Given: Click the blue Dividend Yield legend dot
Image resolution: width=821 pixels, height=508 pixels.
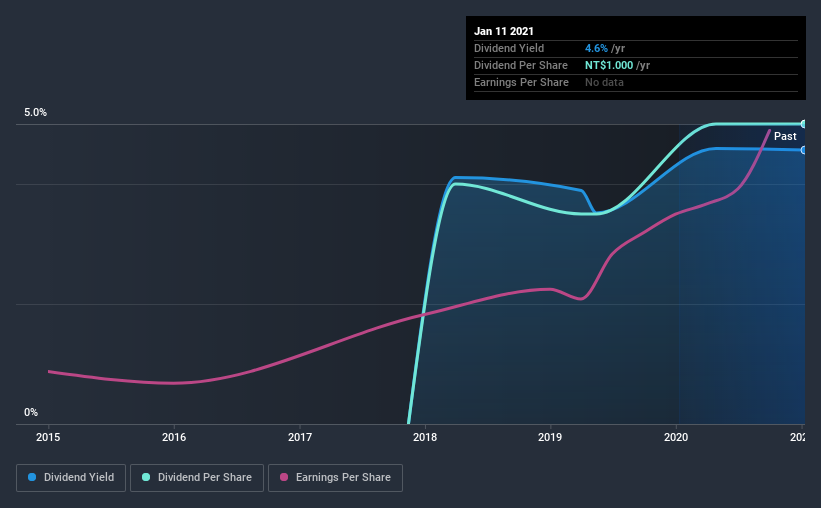Looking at the screenshot, I should click(32, 477).
